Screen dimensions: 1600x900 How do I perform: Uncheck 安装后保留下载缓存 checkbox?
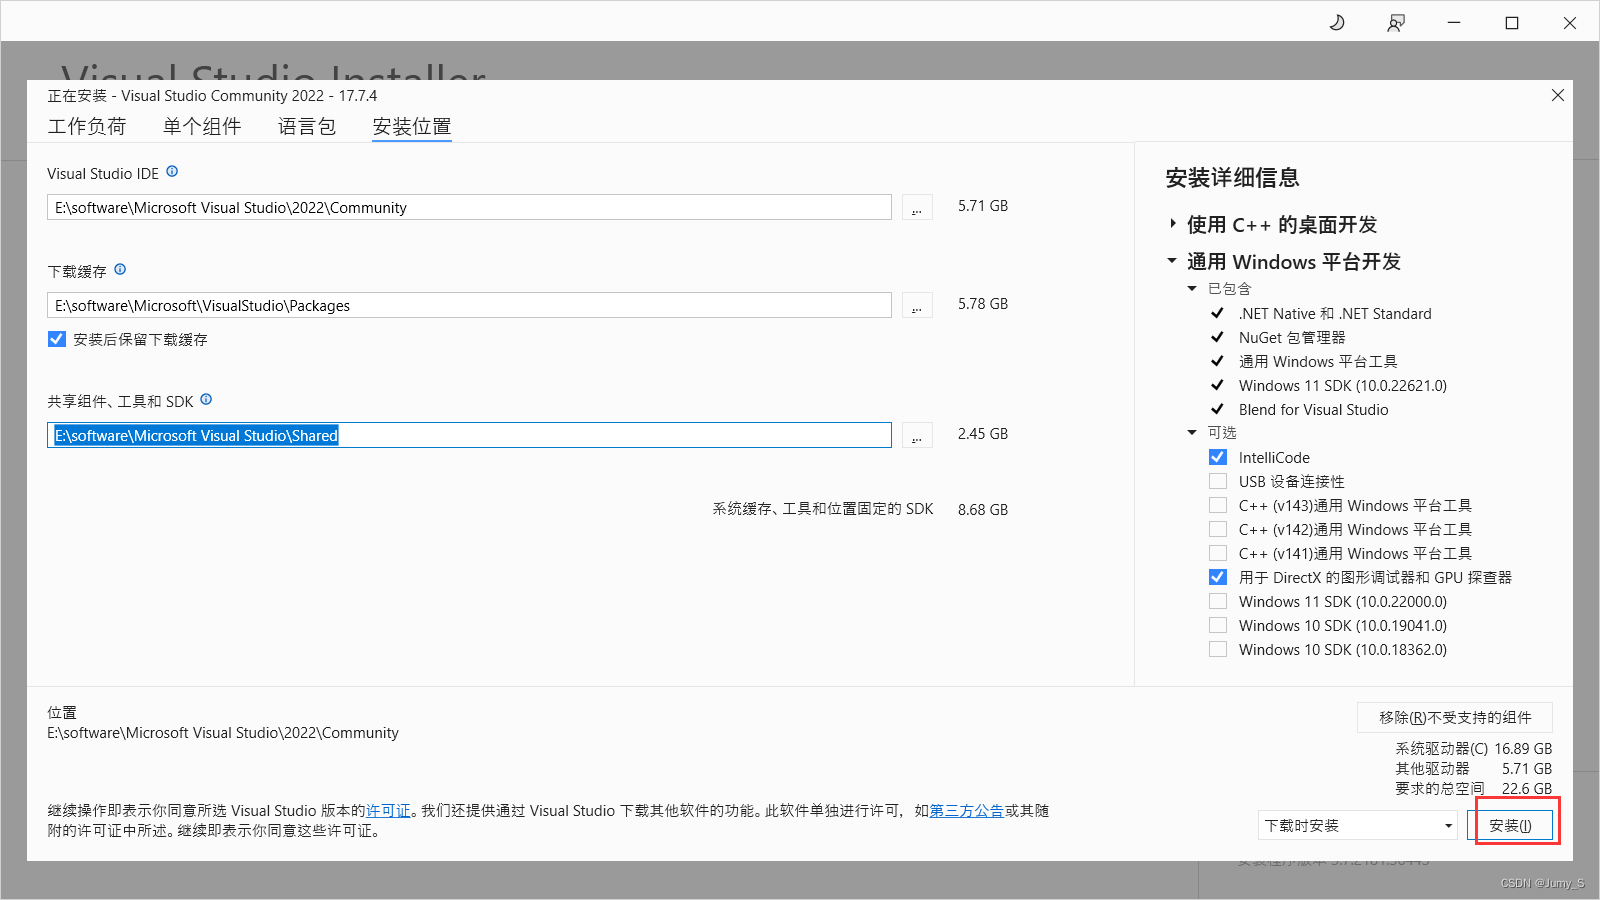tap(57, 339)
